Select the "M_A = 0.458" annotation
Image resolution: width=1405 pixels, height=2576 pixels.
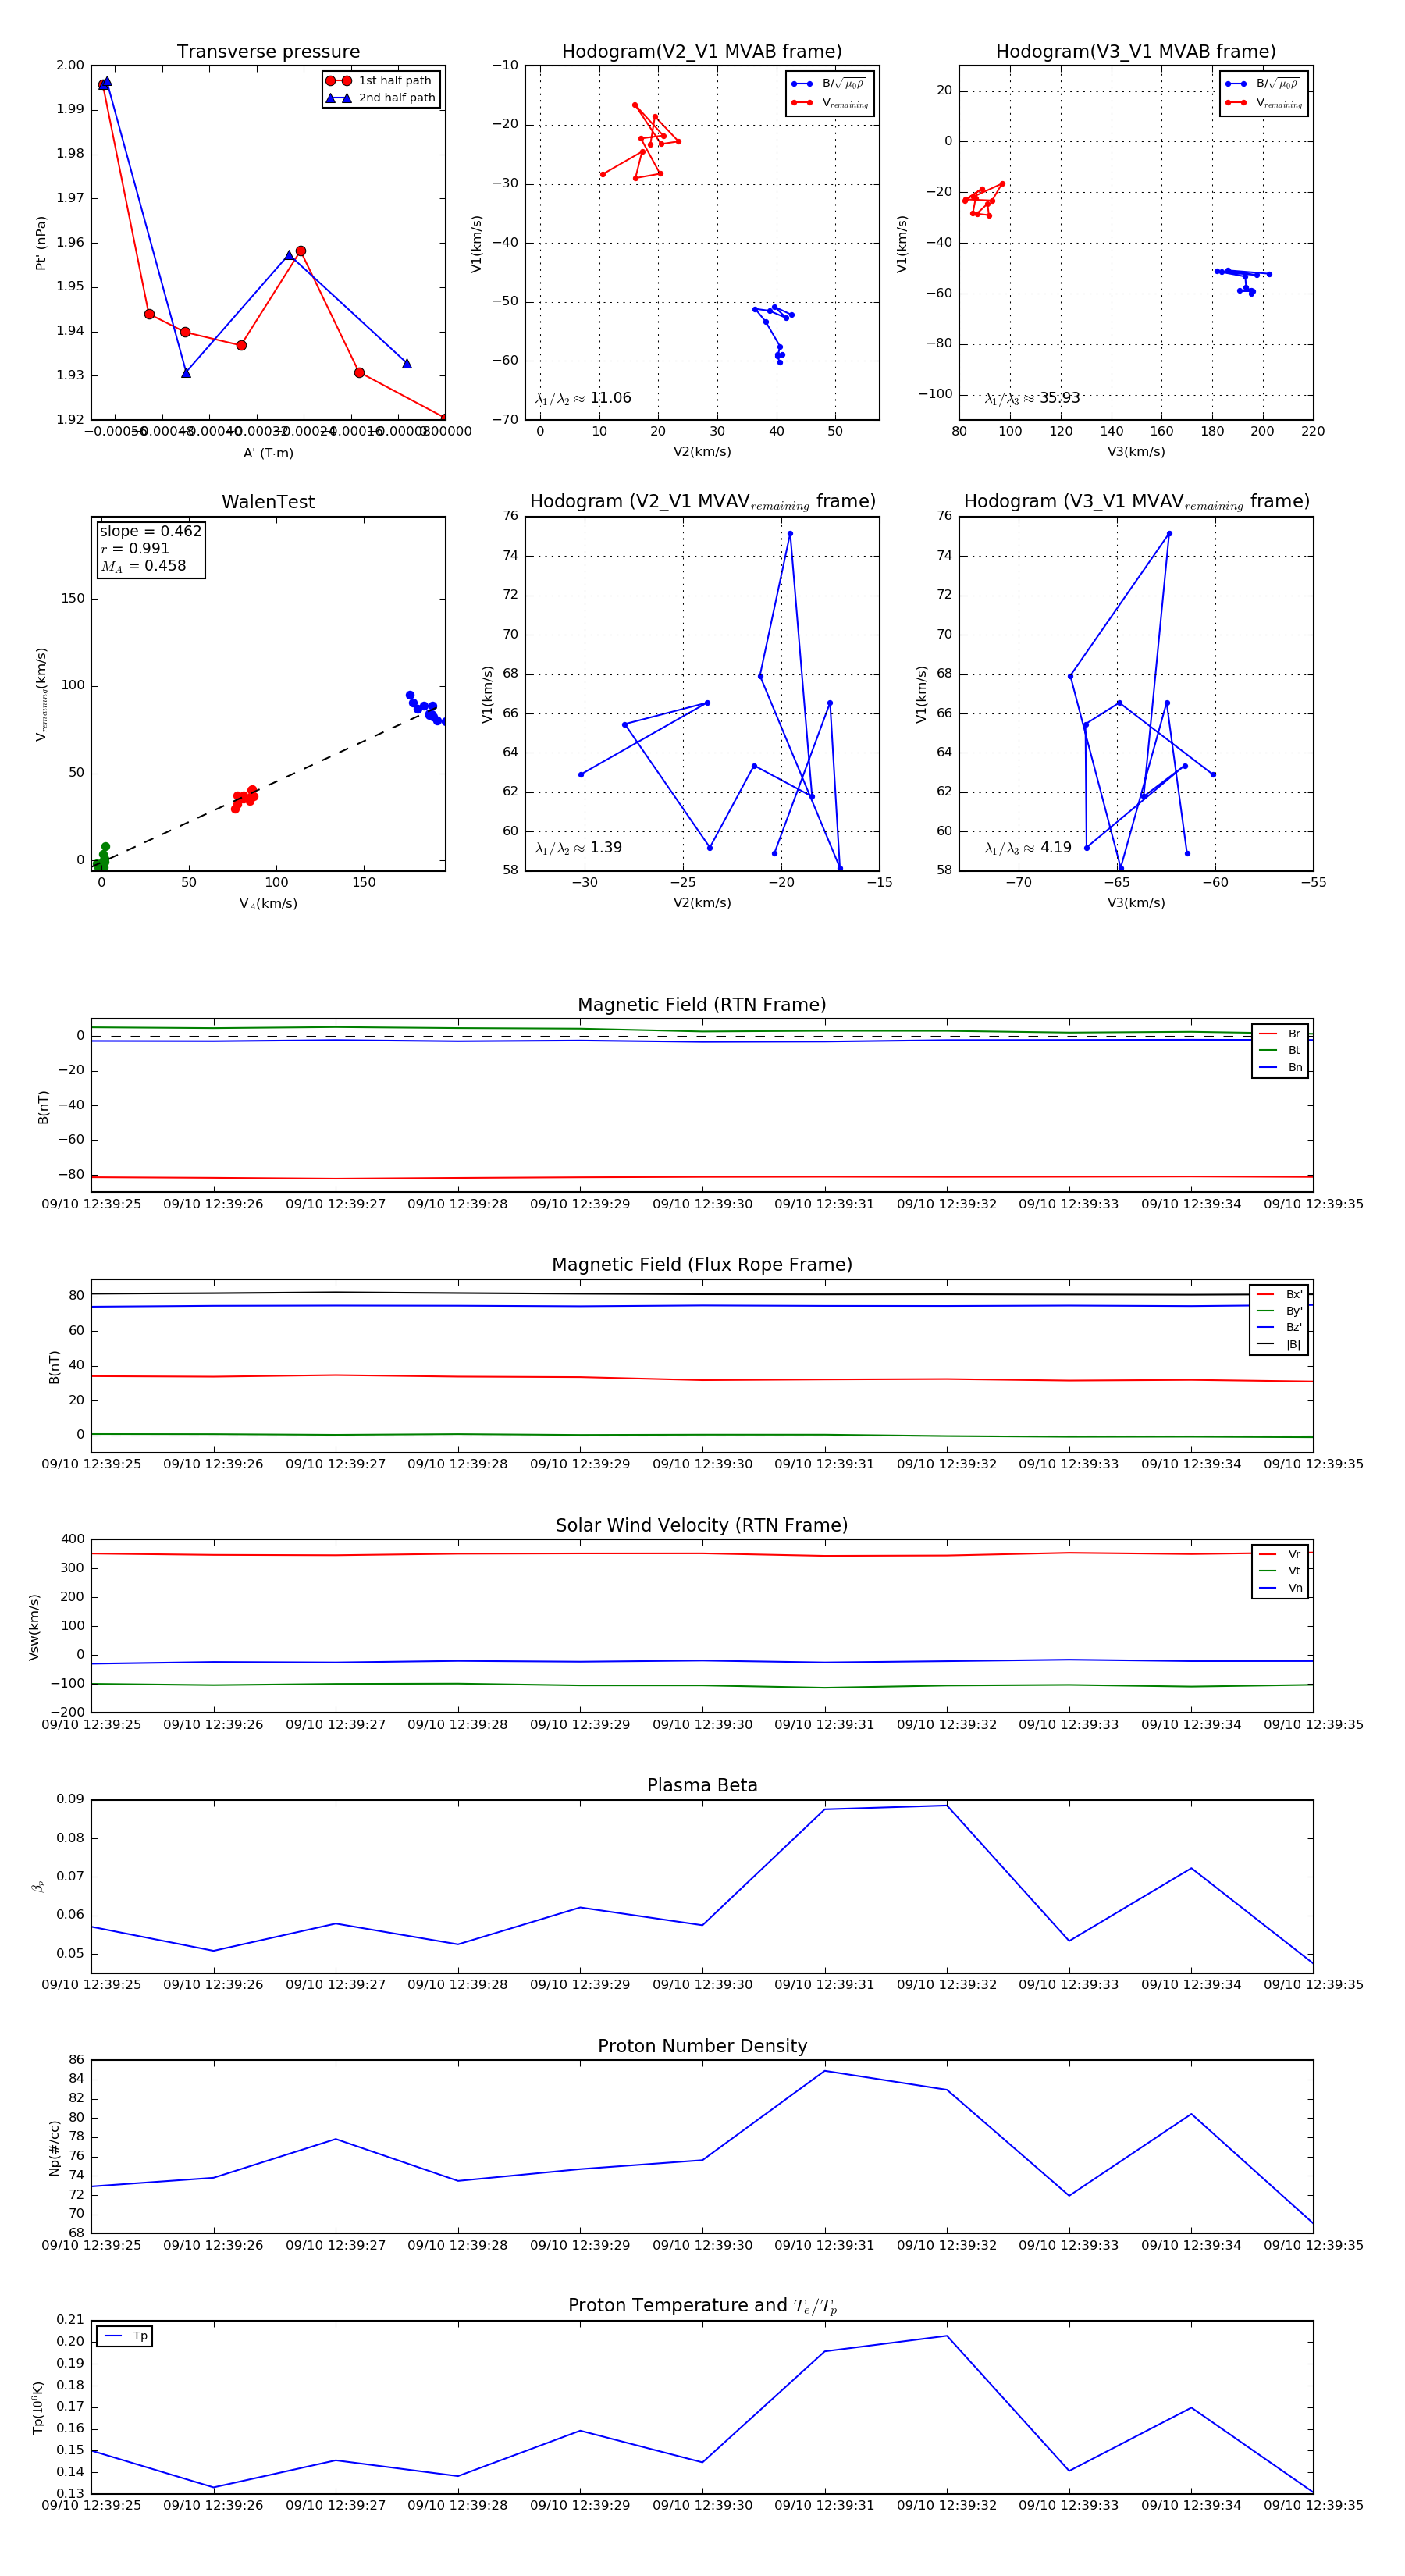[143, 566]
